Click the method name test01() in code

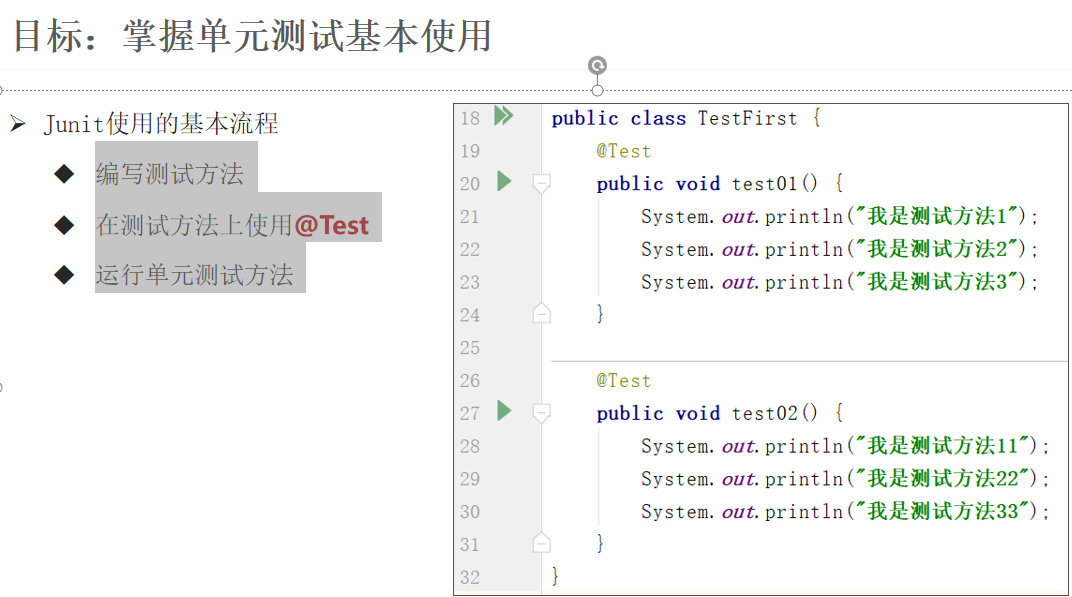(775, 184)
